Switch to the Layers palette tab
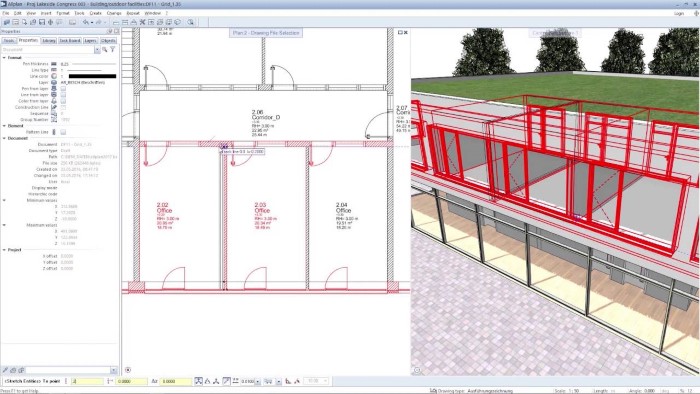This screenshot has width=700, height=394. (90, 41)
